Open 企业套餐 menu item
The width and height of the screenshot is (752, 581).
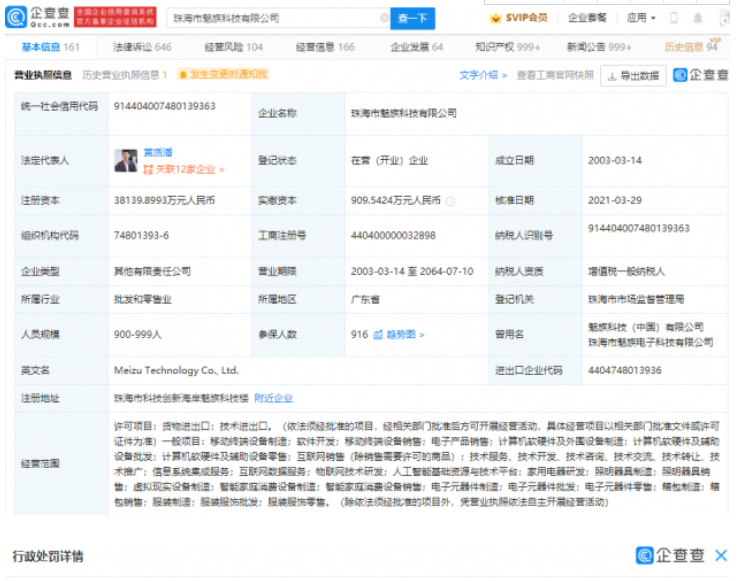click(x=587, y=18)
